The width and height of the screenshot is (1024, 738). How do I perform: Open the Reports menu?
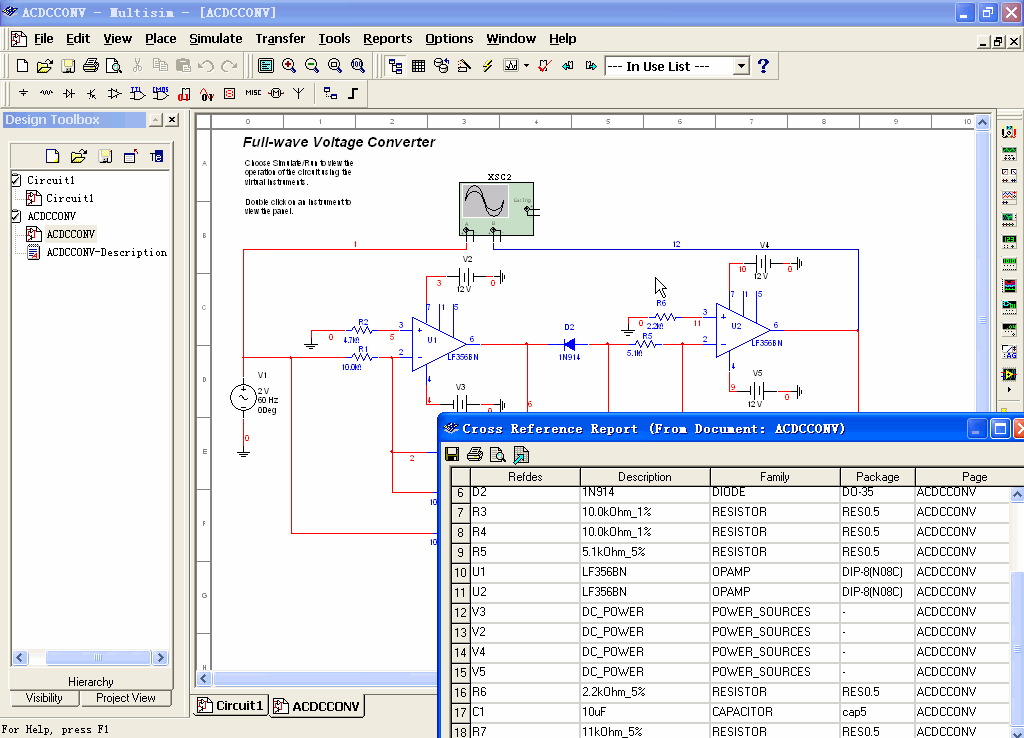pyautogui.click(x=387, y=39)
